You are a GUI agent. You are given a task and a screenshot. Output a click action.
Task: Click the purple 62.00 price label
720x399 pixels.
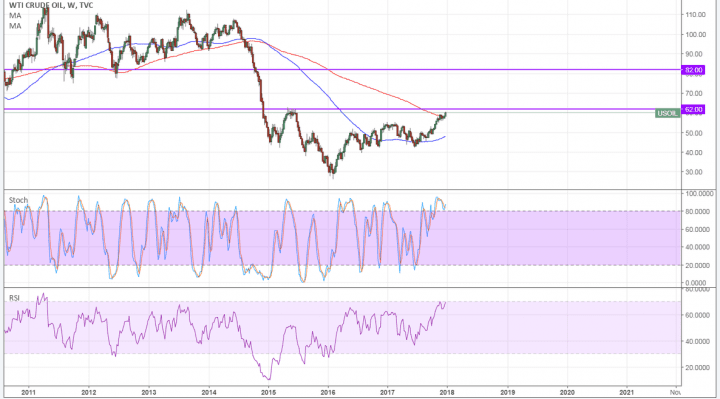click(x=693, y=109)
